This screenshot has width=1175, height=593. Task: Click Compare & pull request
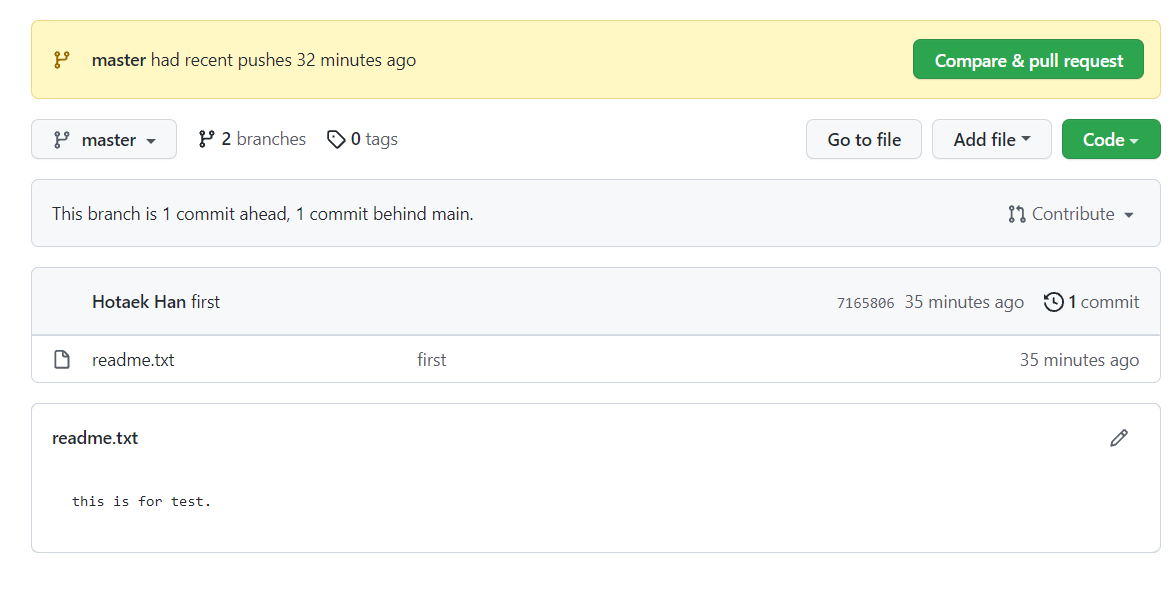coord(1028,59)
